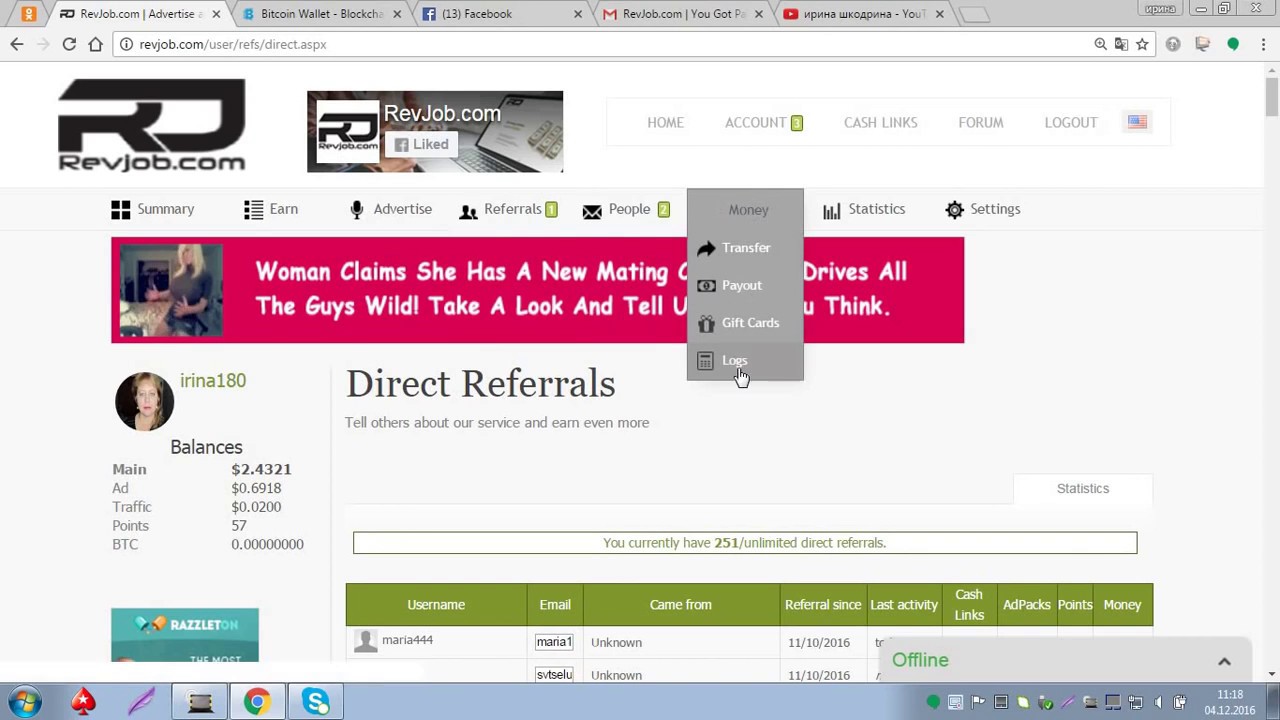Click the Earn list icon
1280x720 pixels.
coord(253,209)
